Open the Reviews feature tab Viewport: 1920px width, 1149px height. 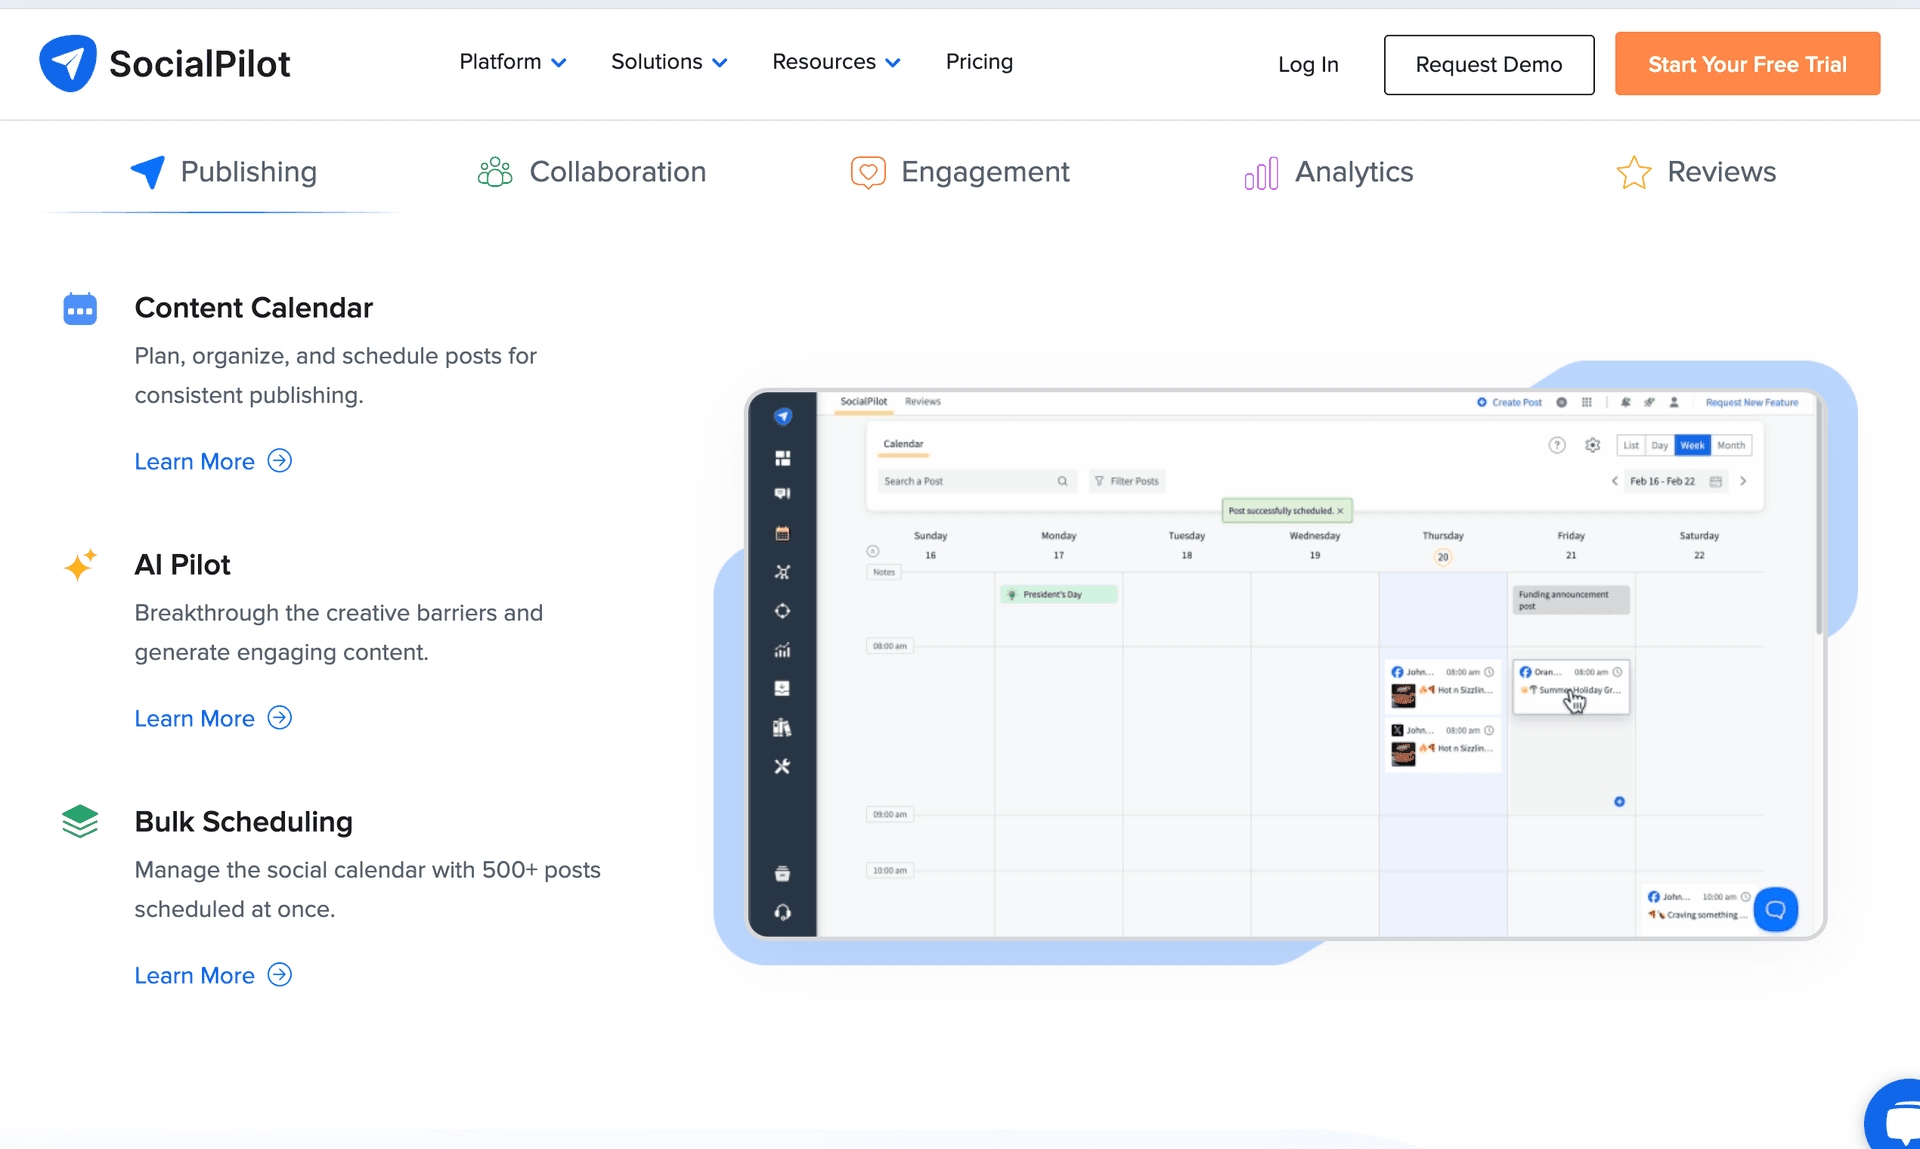(x=1697, y=172)
